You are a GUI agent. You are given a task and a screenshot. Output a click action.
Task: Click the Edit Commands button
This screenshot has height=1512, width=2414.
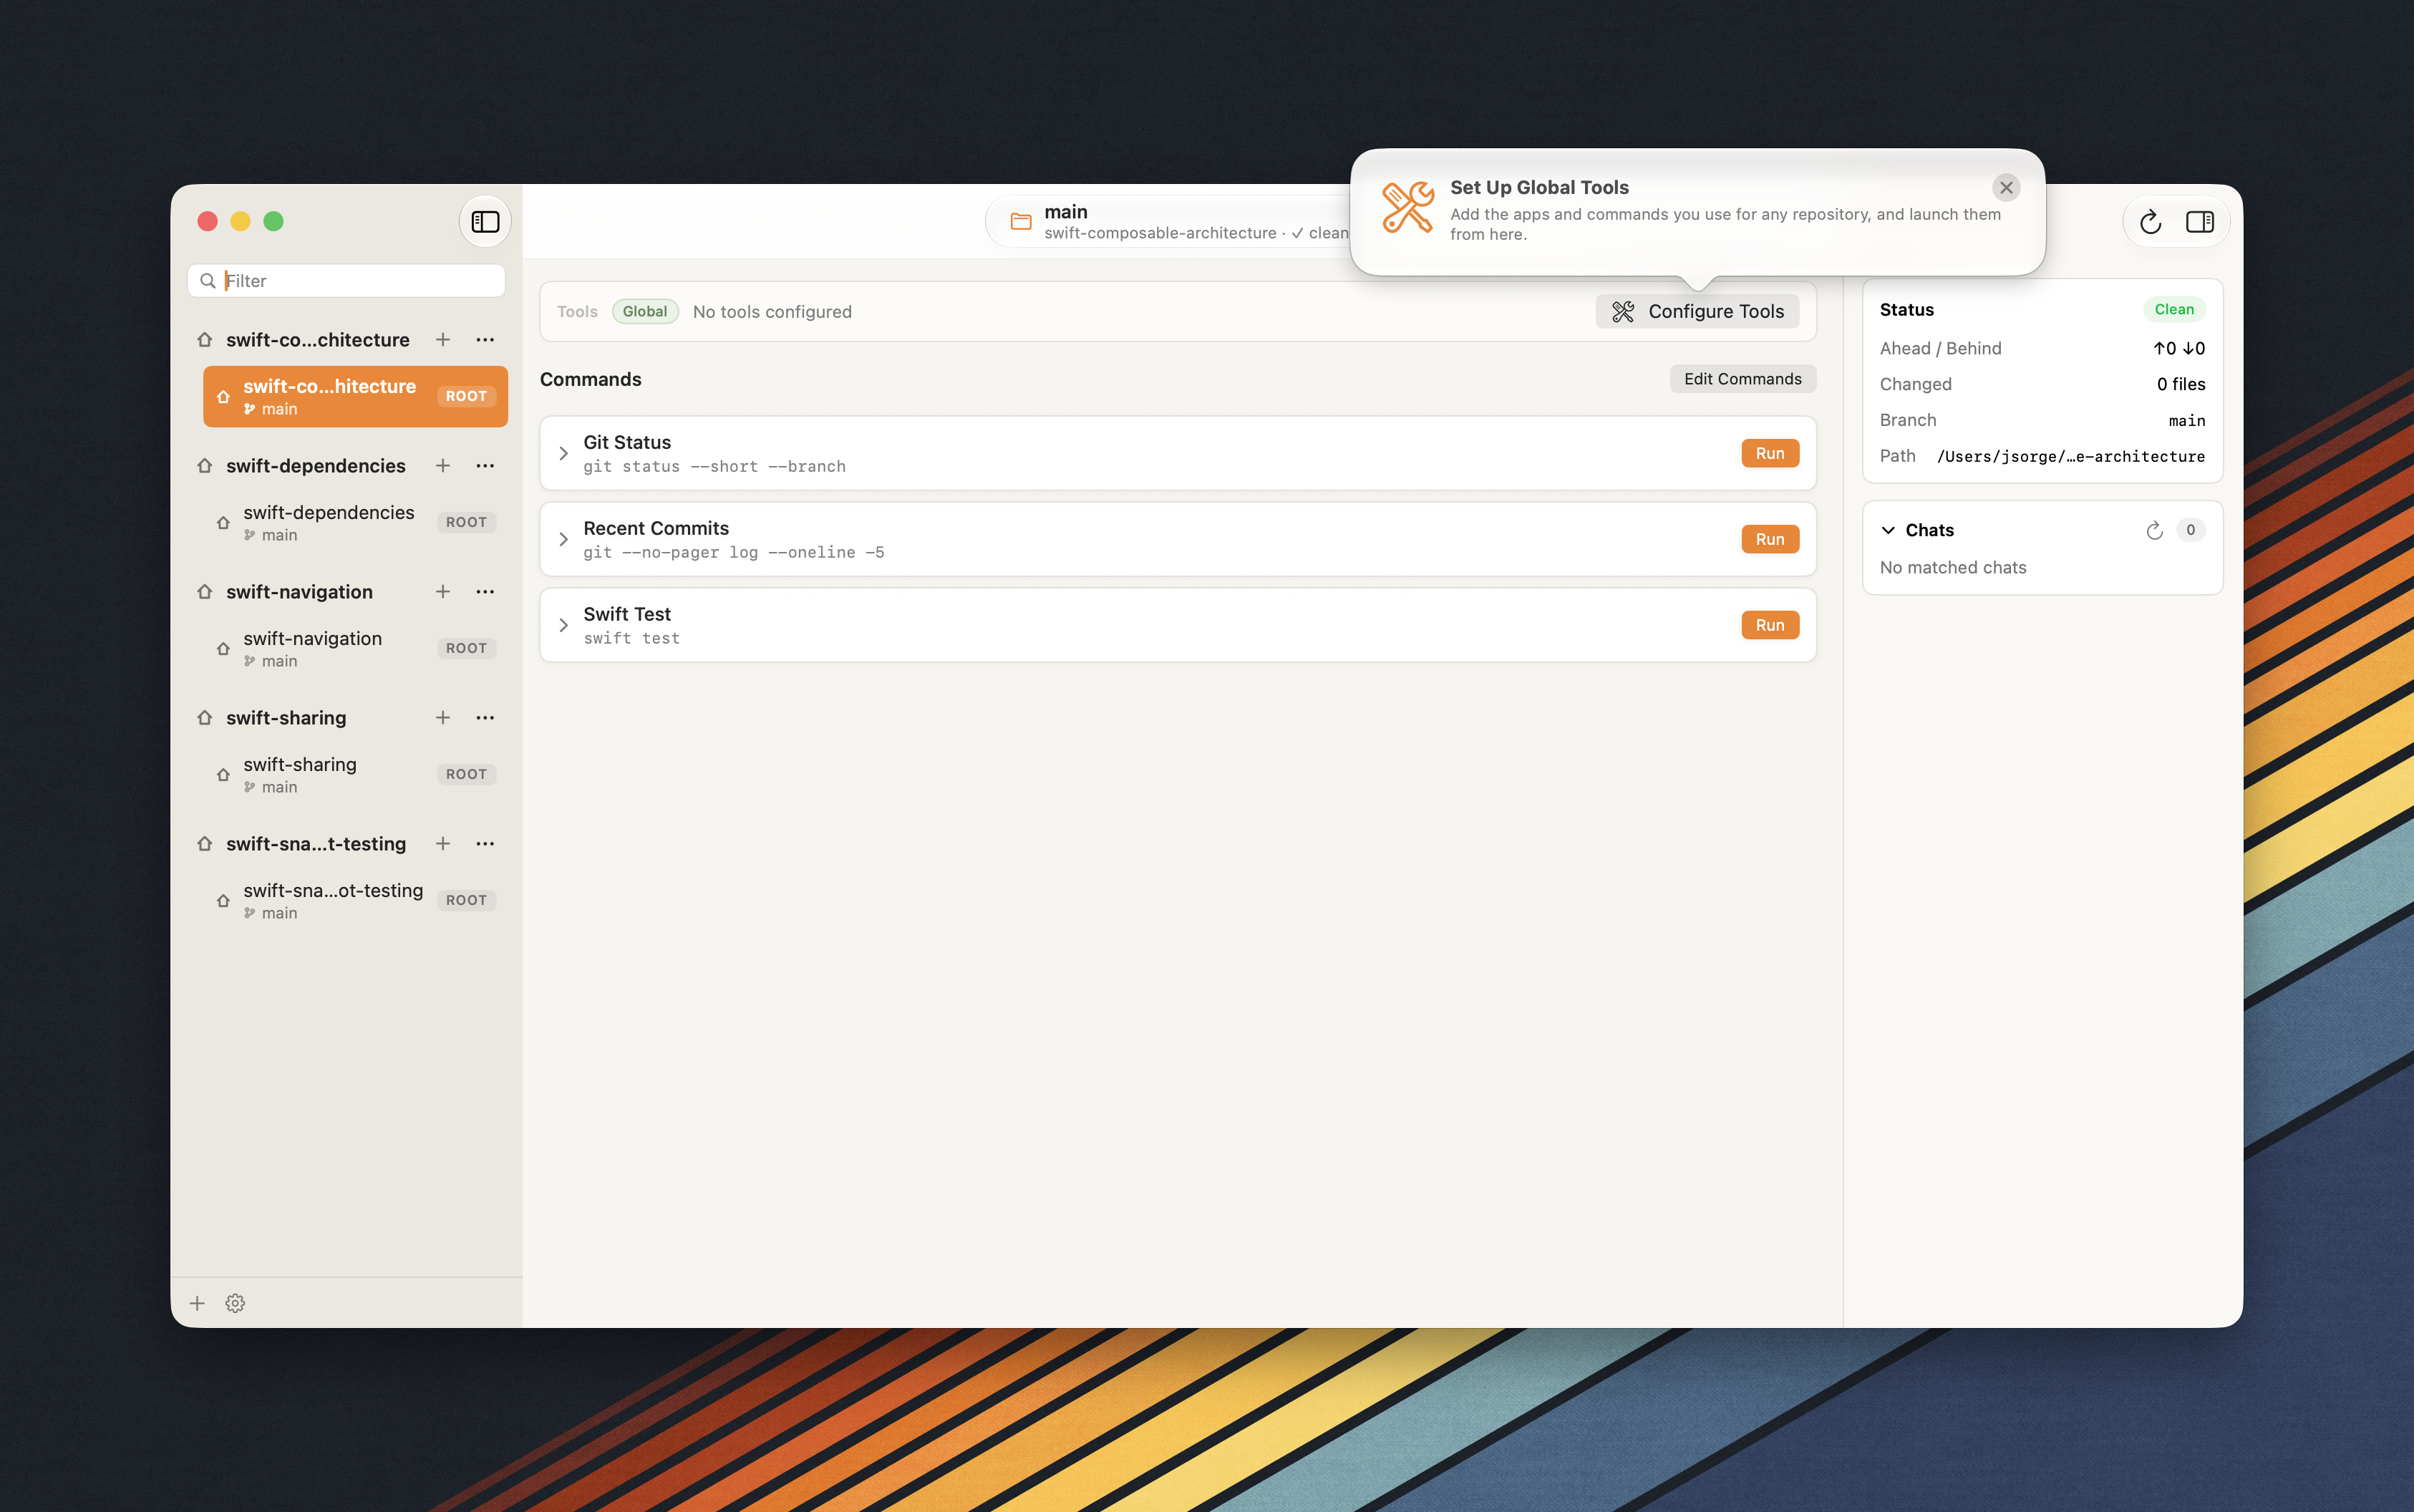click(1742, 379)
